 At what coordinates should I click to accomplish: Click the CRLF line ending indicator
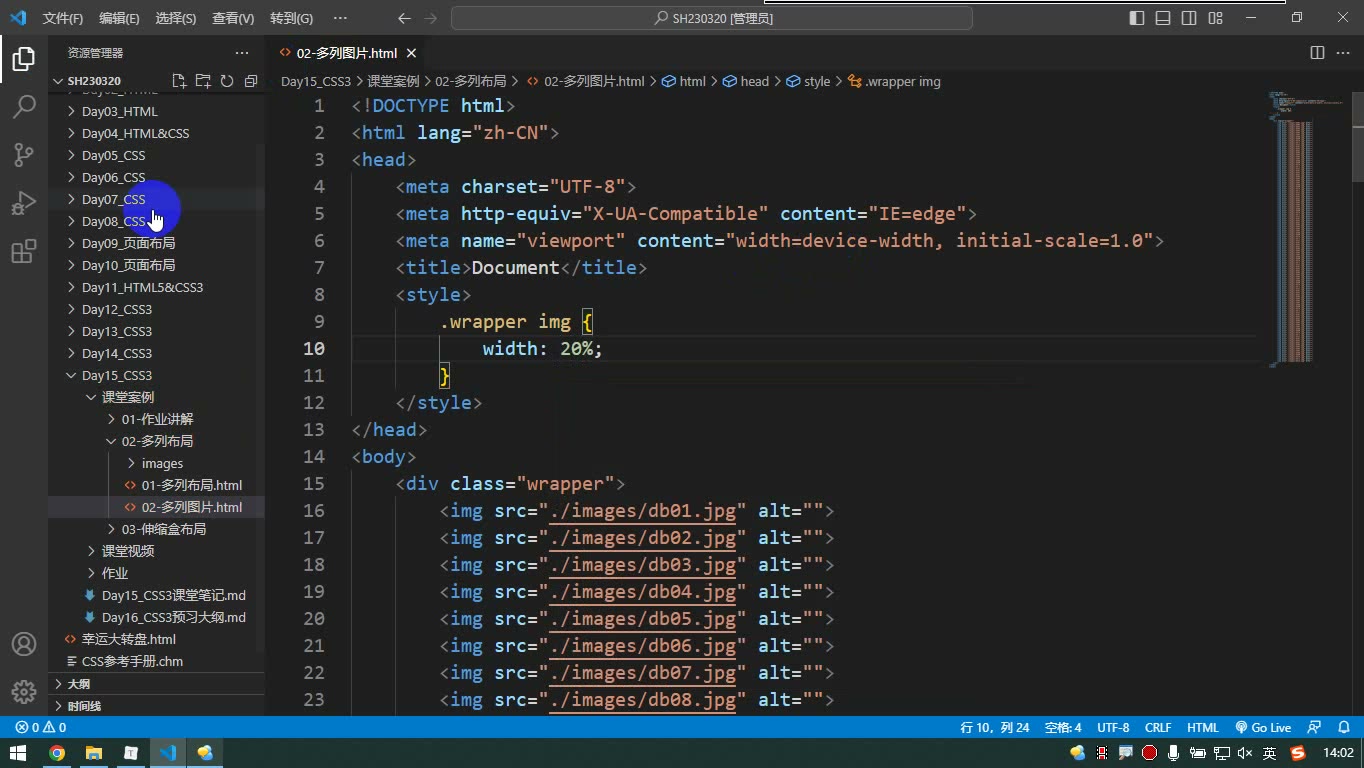1158,727
